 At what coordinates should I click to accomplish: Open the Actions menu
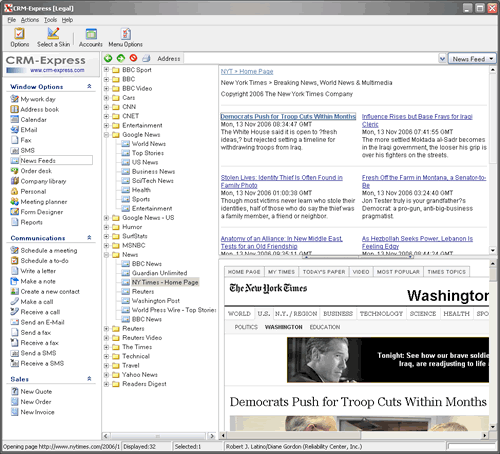coord(30,20)
